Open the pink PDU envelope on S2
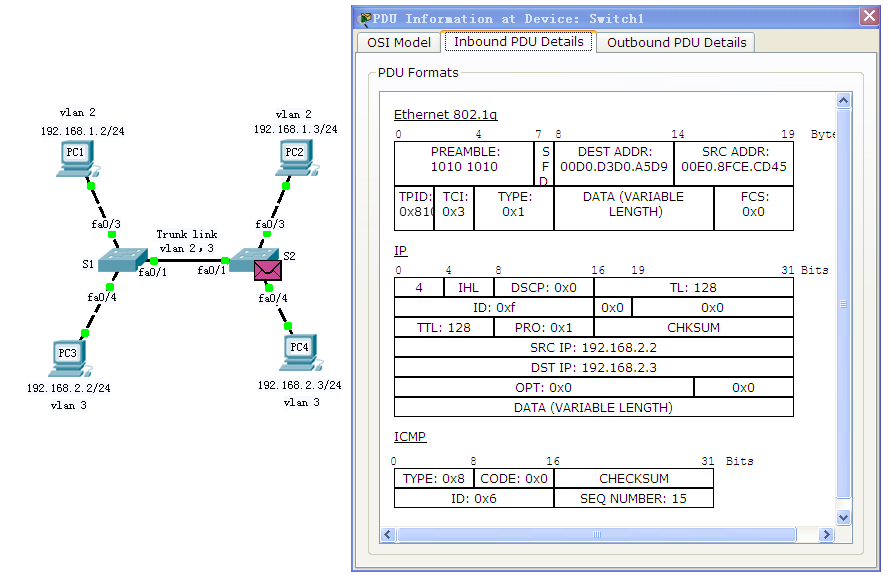The image size is (889, 575). pyautogui.click(x=268, y=270)
